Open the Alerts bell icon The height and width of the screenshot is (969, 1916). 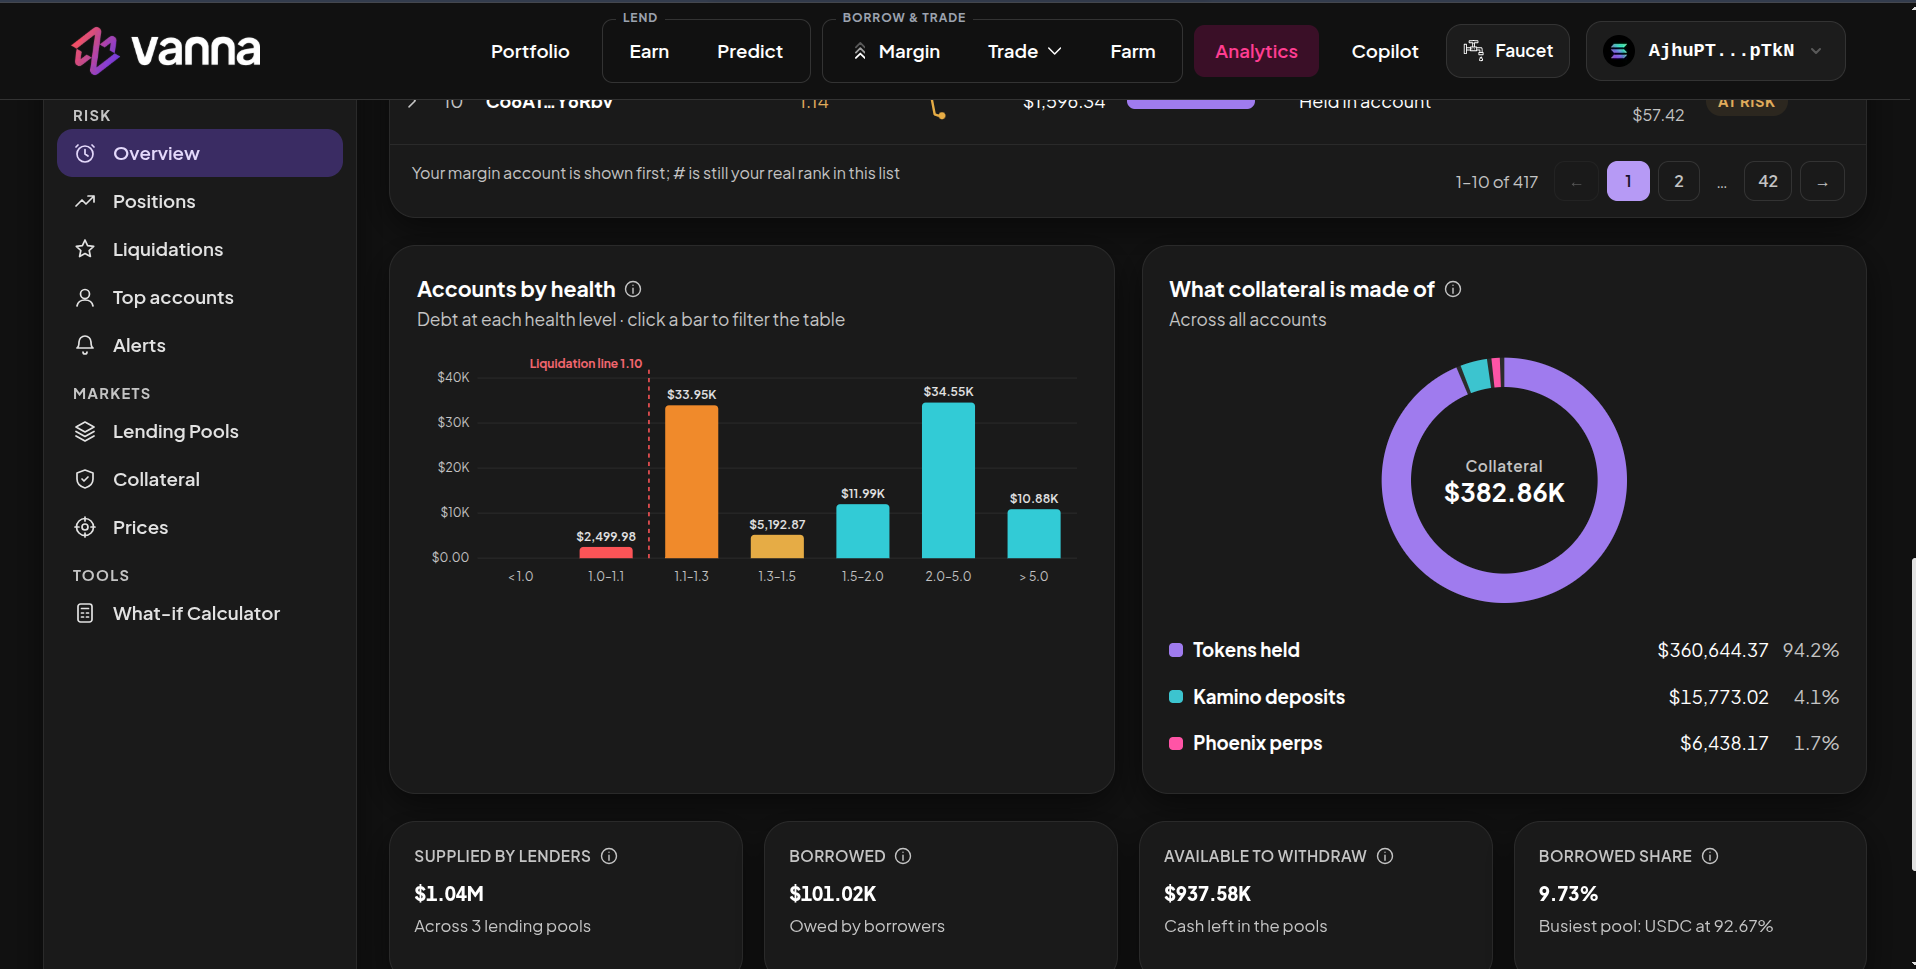click(85, 345)
